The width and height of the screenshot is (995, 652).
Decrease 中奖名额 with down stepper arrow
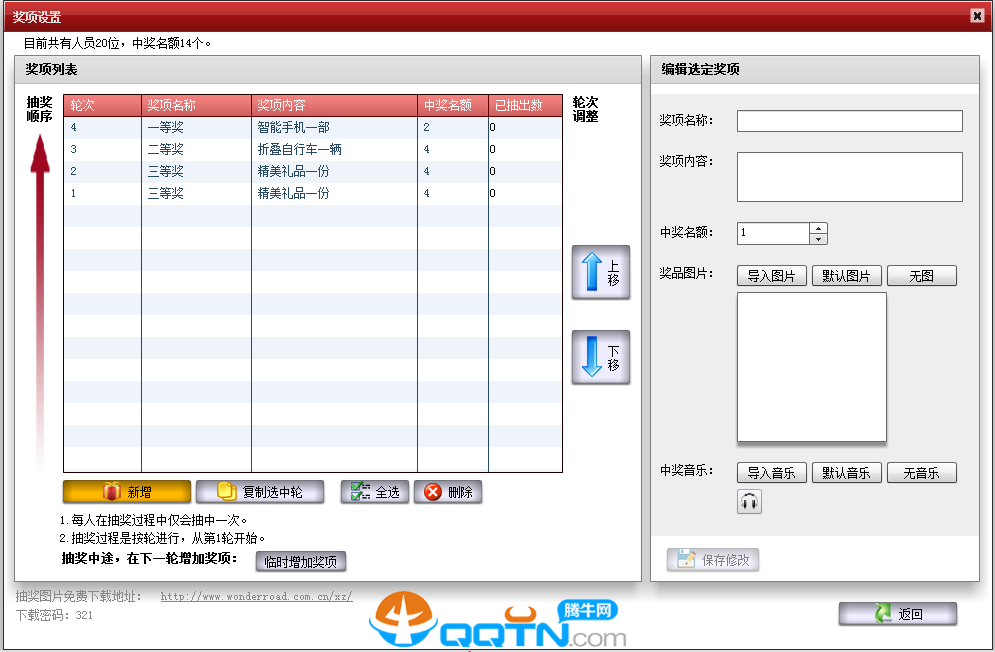click(x=818, y=239)
